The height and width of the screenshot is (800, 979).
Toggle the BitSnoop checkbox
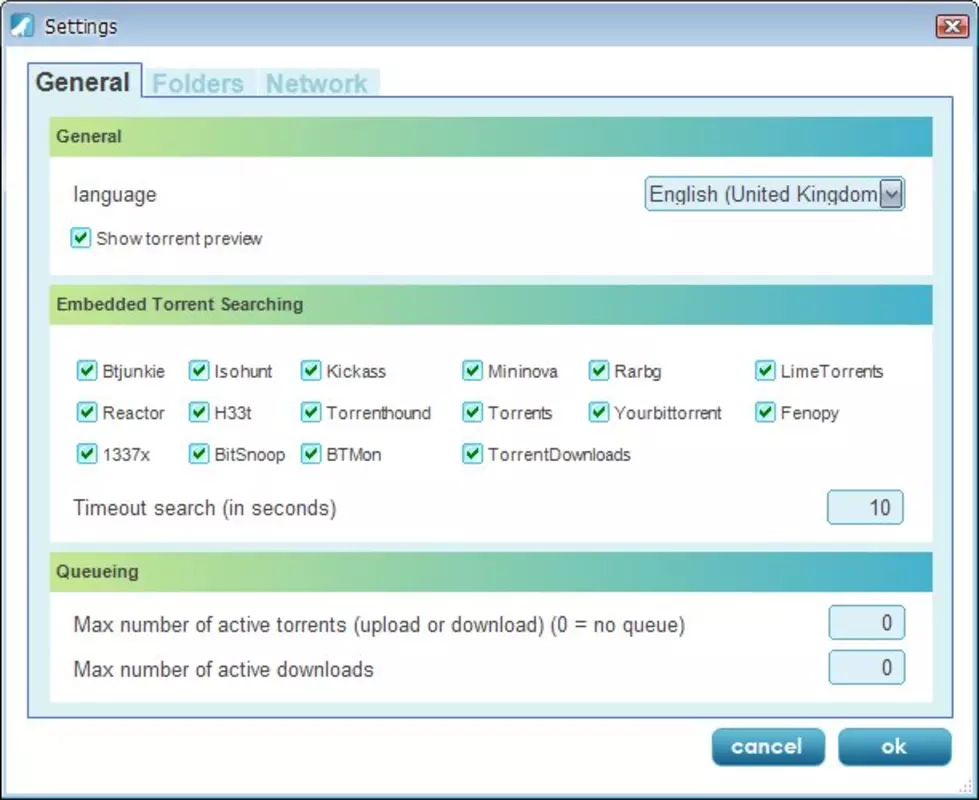(x=199, y=453)
